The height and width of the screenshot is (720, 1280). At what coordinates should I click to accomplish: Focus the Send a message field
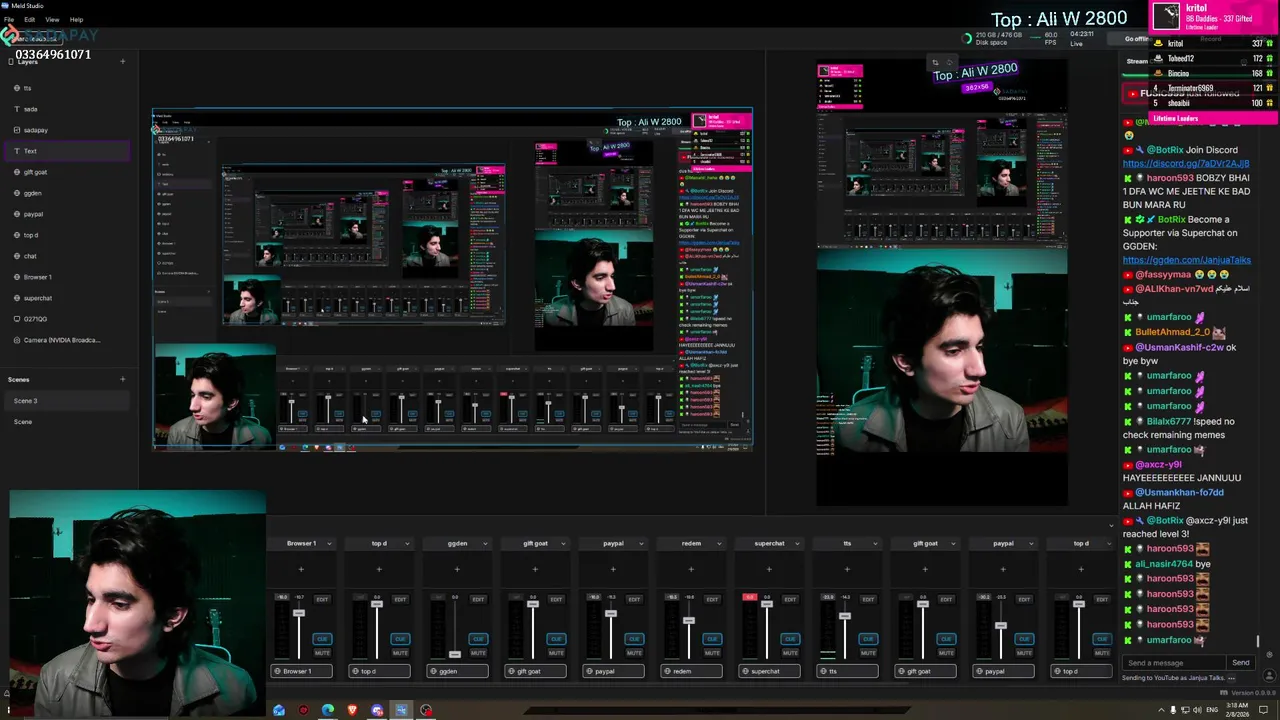(1174, 663)
